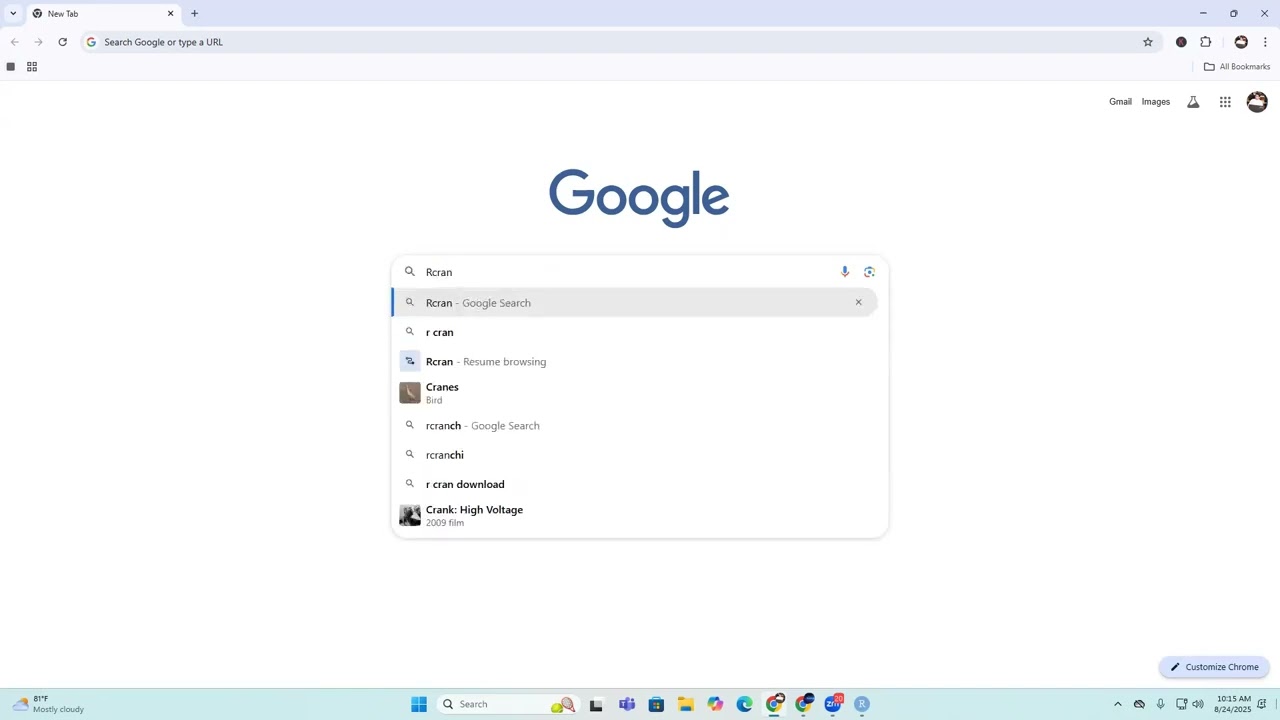
Task: Open the Extensions puzzle icon
Action: [x=1205, y=42]
